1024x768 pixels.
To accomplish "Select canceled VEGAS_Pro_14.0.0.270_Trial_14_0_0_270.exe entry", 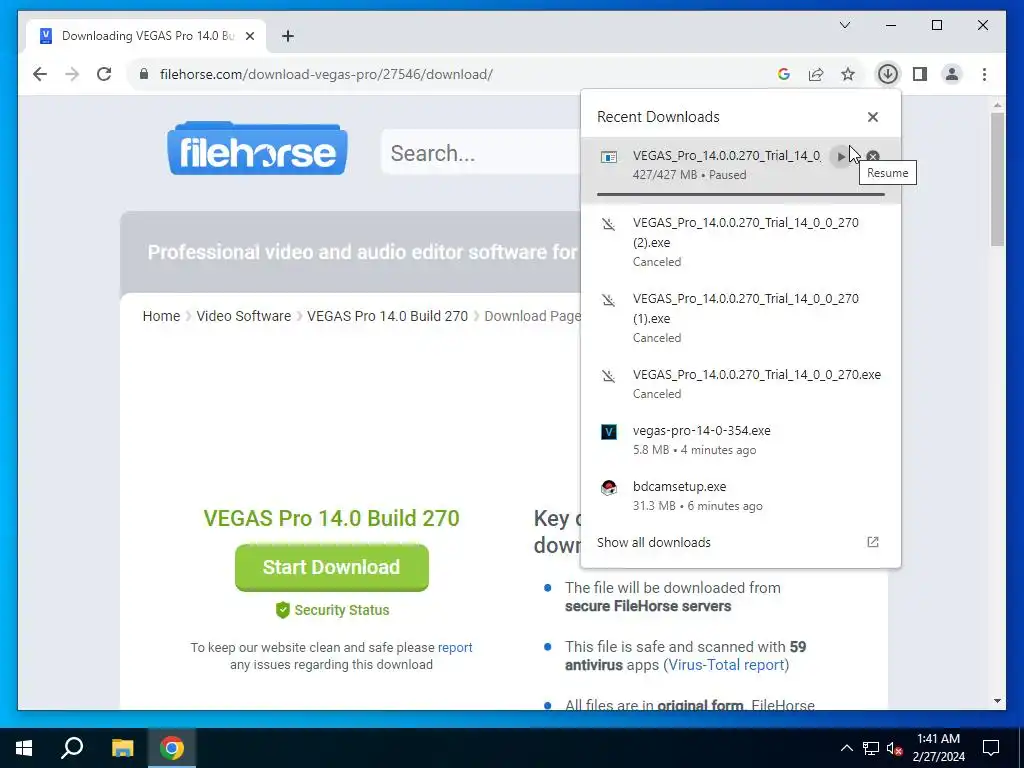I will [x=741, y=383].
